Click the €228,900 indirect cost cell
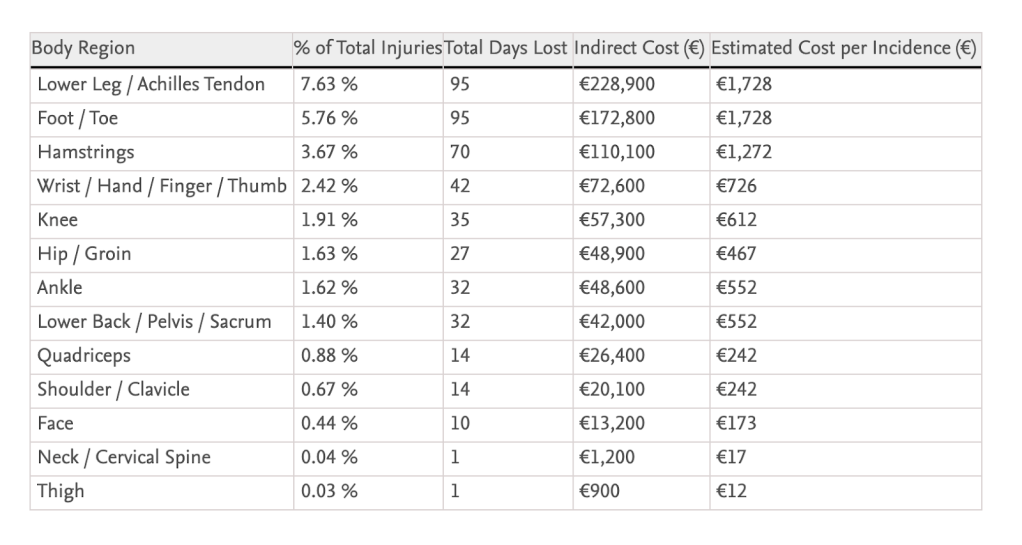Viewport: 1022px width, 545px height. pos(617,84)
